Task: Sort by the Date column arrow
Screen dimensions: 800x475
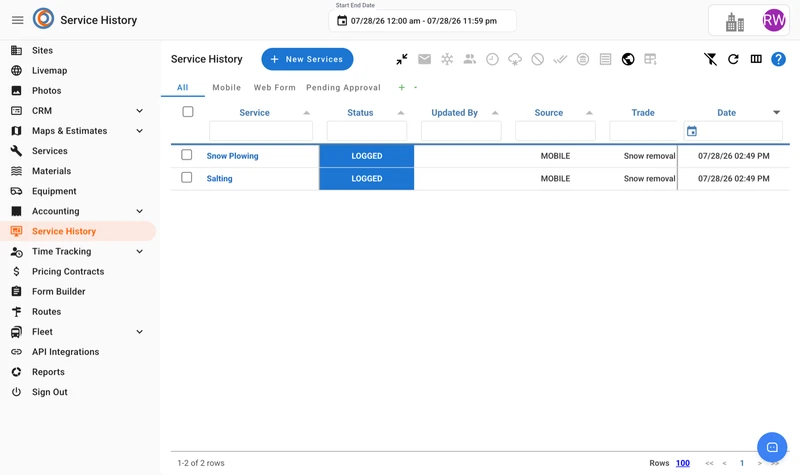Action: tap(777, 113)
